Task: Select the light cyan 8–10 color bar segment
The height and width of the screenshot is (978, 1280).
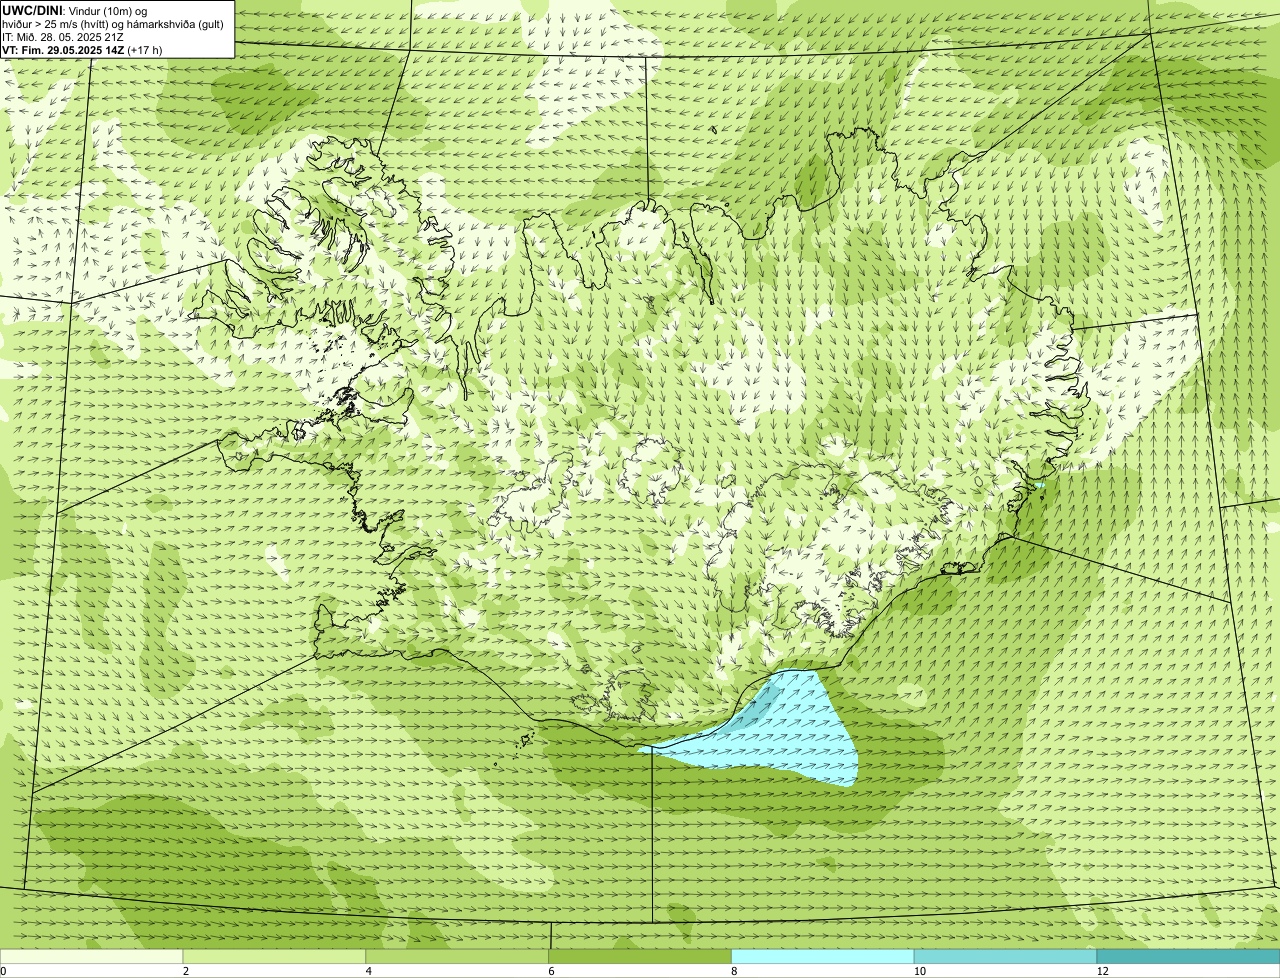Action: (823, 956)
